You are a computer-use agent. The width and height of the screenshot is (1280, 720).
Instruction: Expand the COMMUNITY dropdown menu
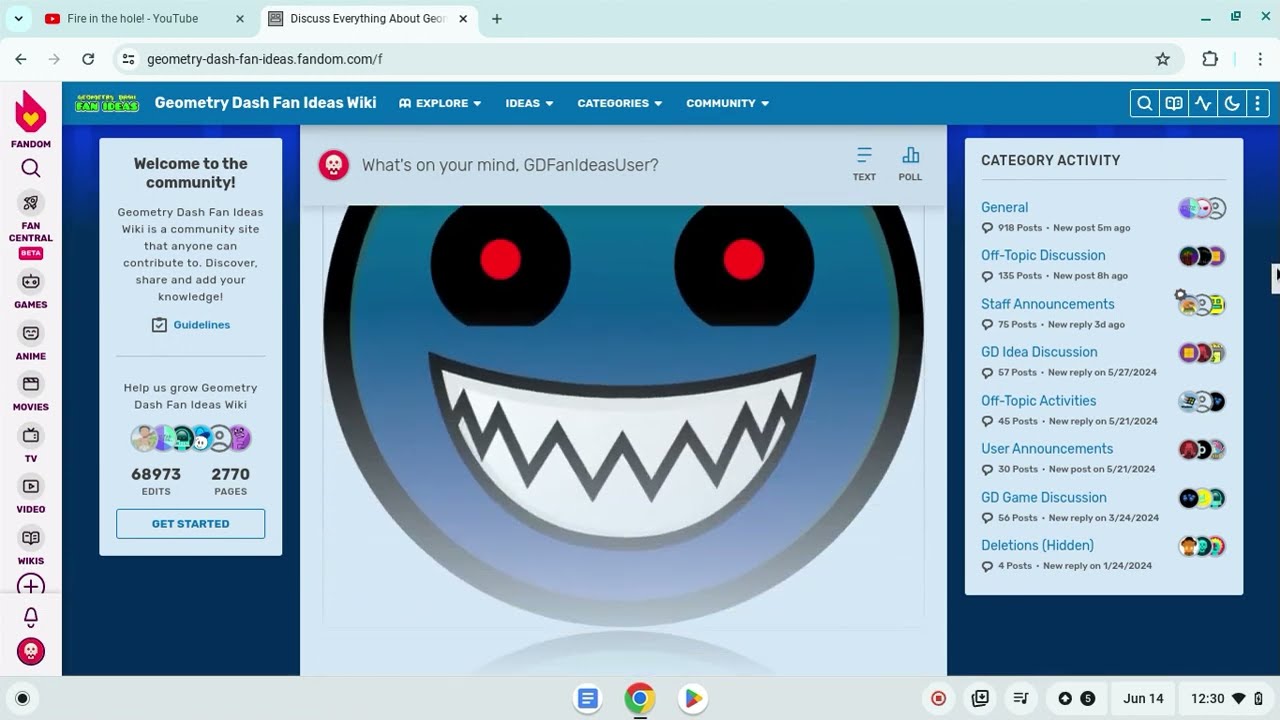[728, 103]
